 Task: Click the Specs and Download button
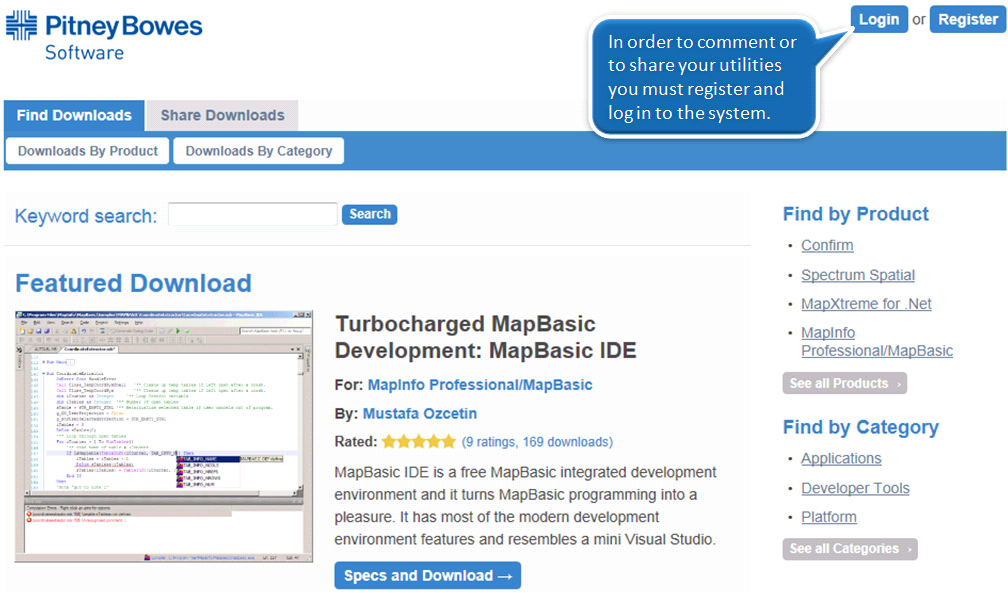[428, 576]
